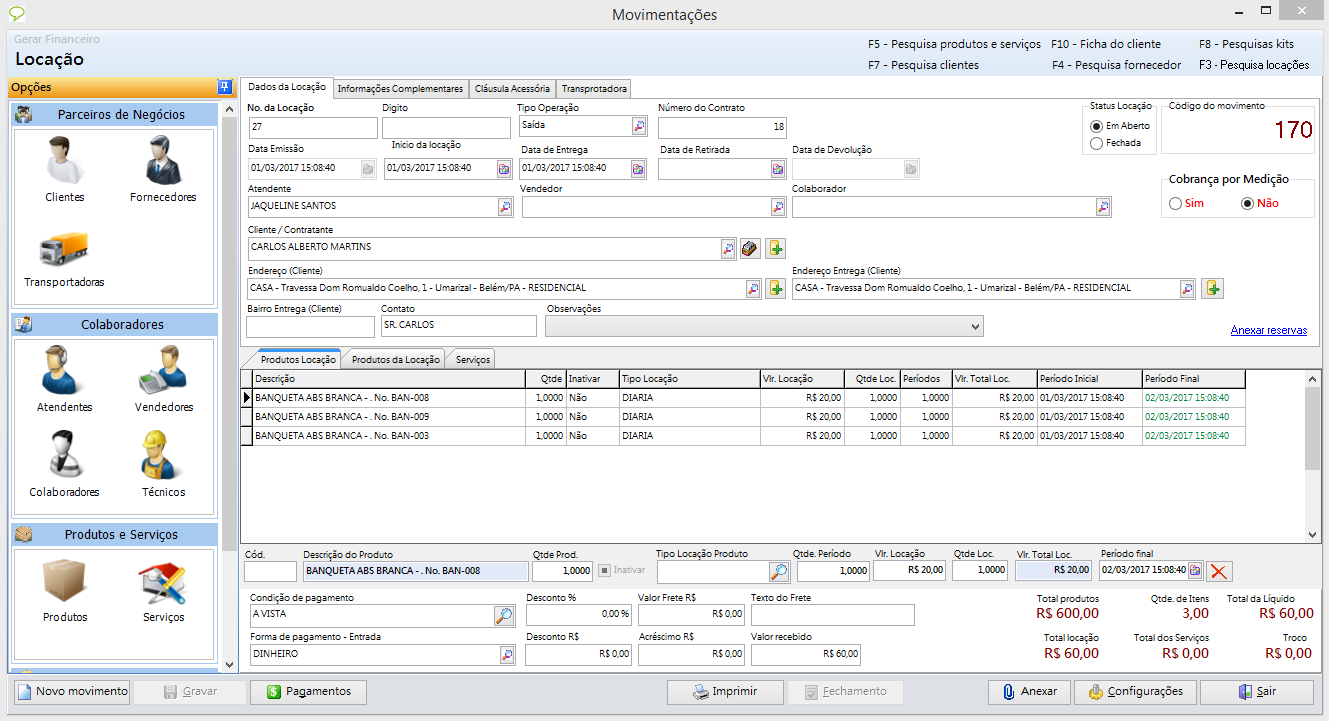Open lookup for Condição de pagamento
1329x721 pixels.
pyautogui.click(x=504, y=616)
